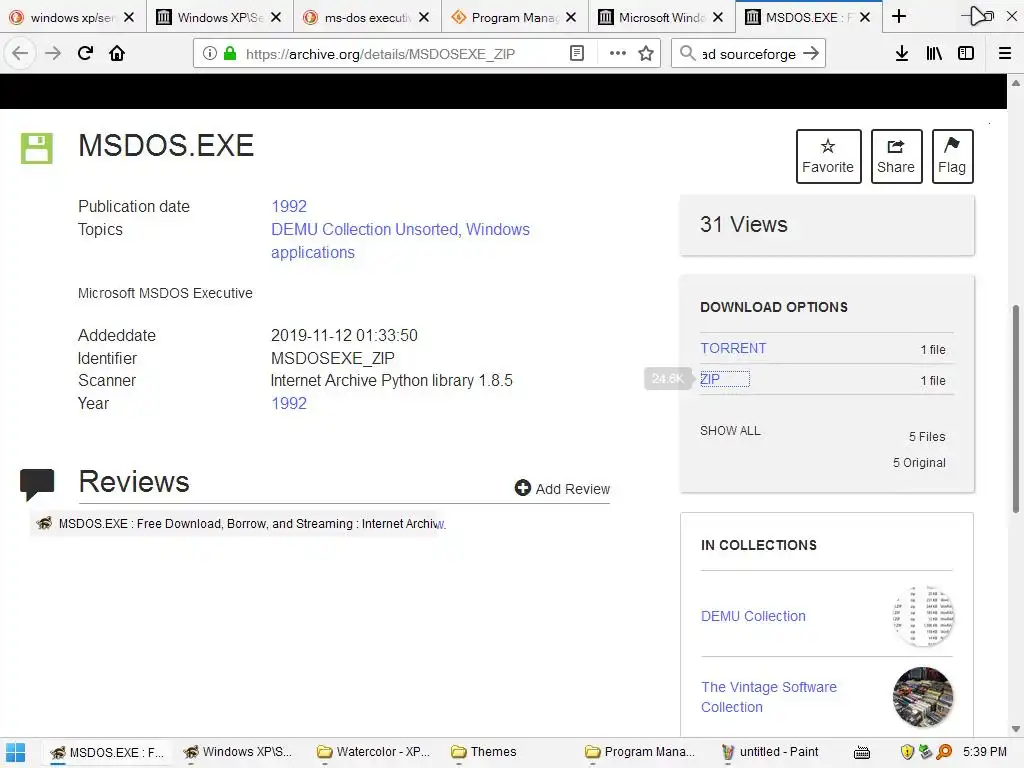Go forward to next page

point(53,54)
